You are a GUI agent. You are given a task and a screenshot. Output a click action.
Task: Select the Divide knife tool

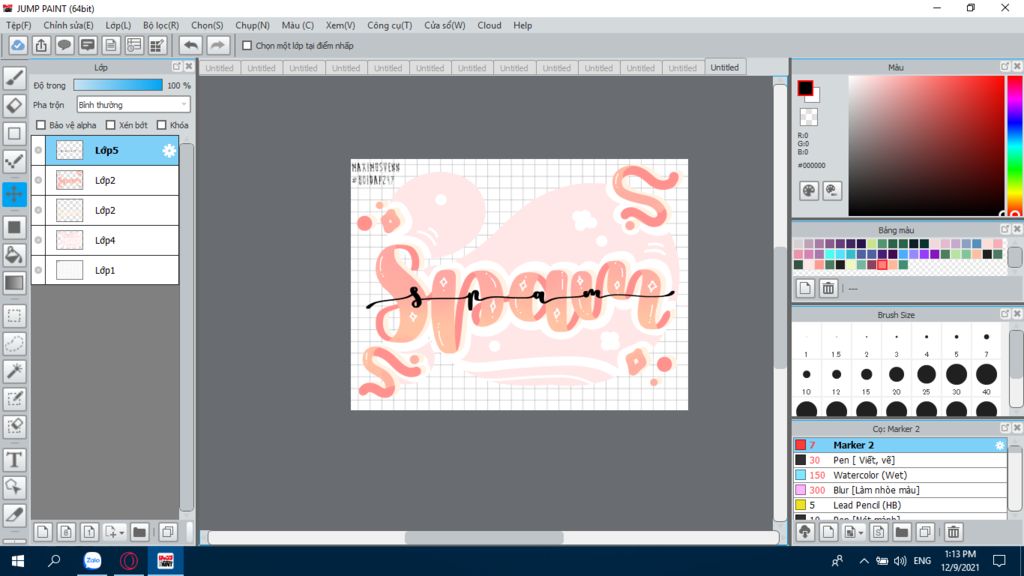pyautogui.click(x=14, y=515)
